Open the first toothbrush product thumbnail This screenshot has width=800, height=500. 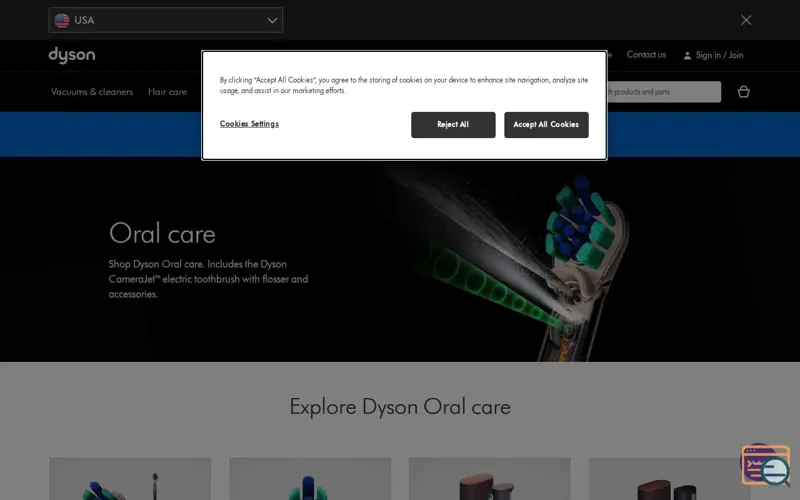(130, 479)
